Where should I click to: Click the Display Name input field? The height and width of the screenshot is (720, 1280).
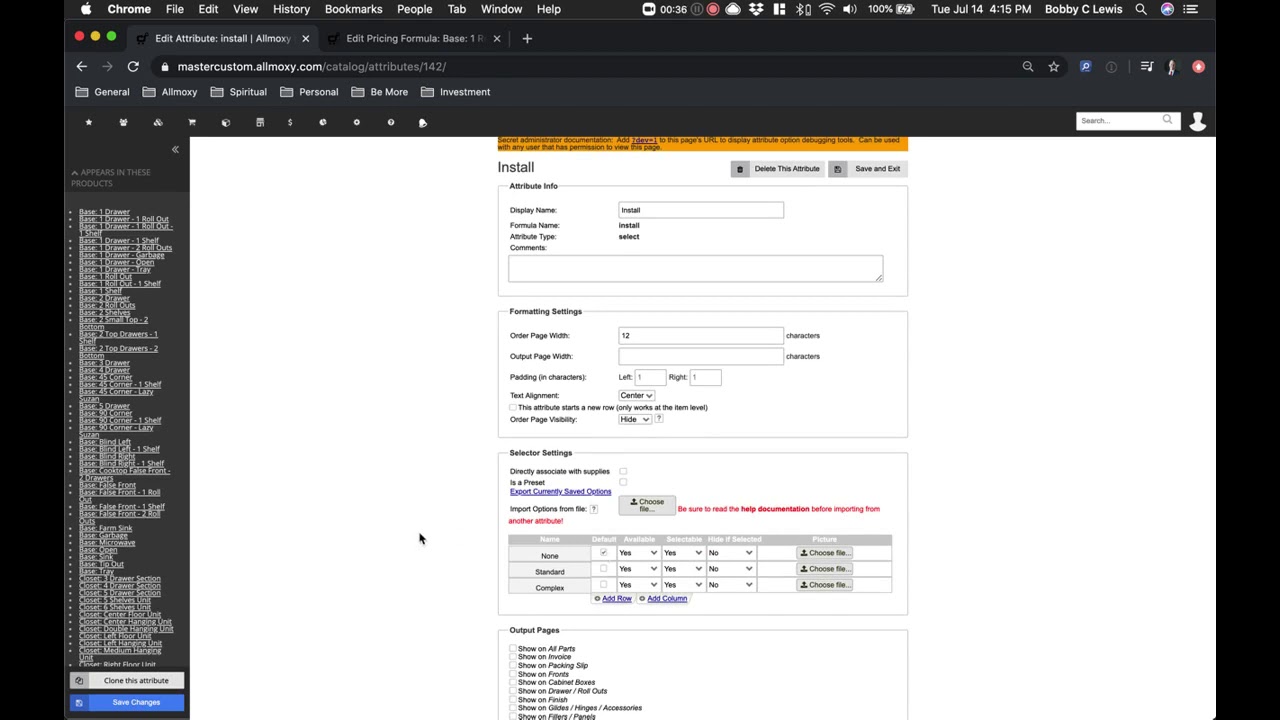point(700,210)
